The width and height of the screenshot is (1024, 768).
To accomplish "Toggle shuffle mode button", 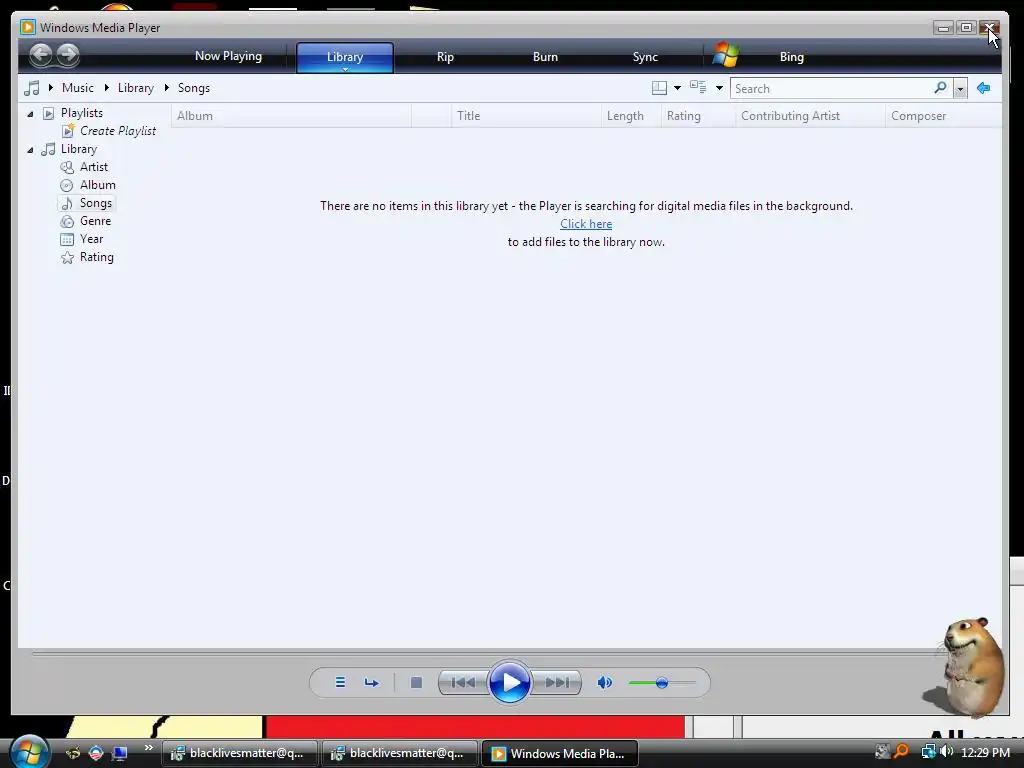I will tap(340, 682).
